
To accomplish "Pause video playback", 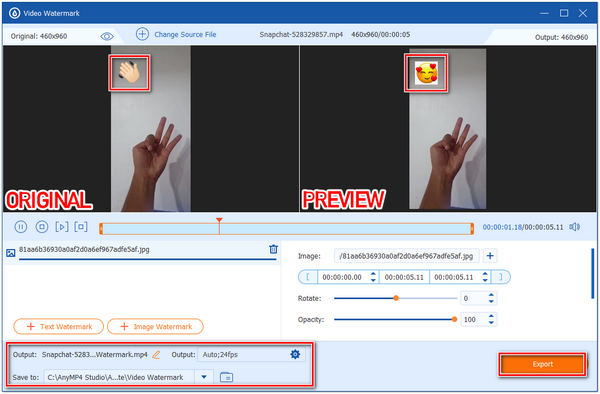I will [21, 227].
